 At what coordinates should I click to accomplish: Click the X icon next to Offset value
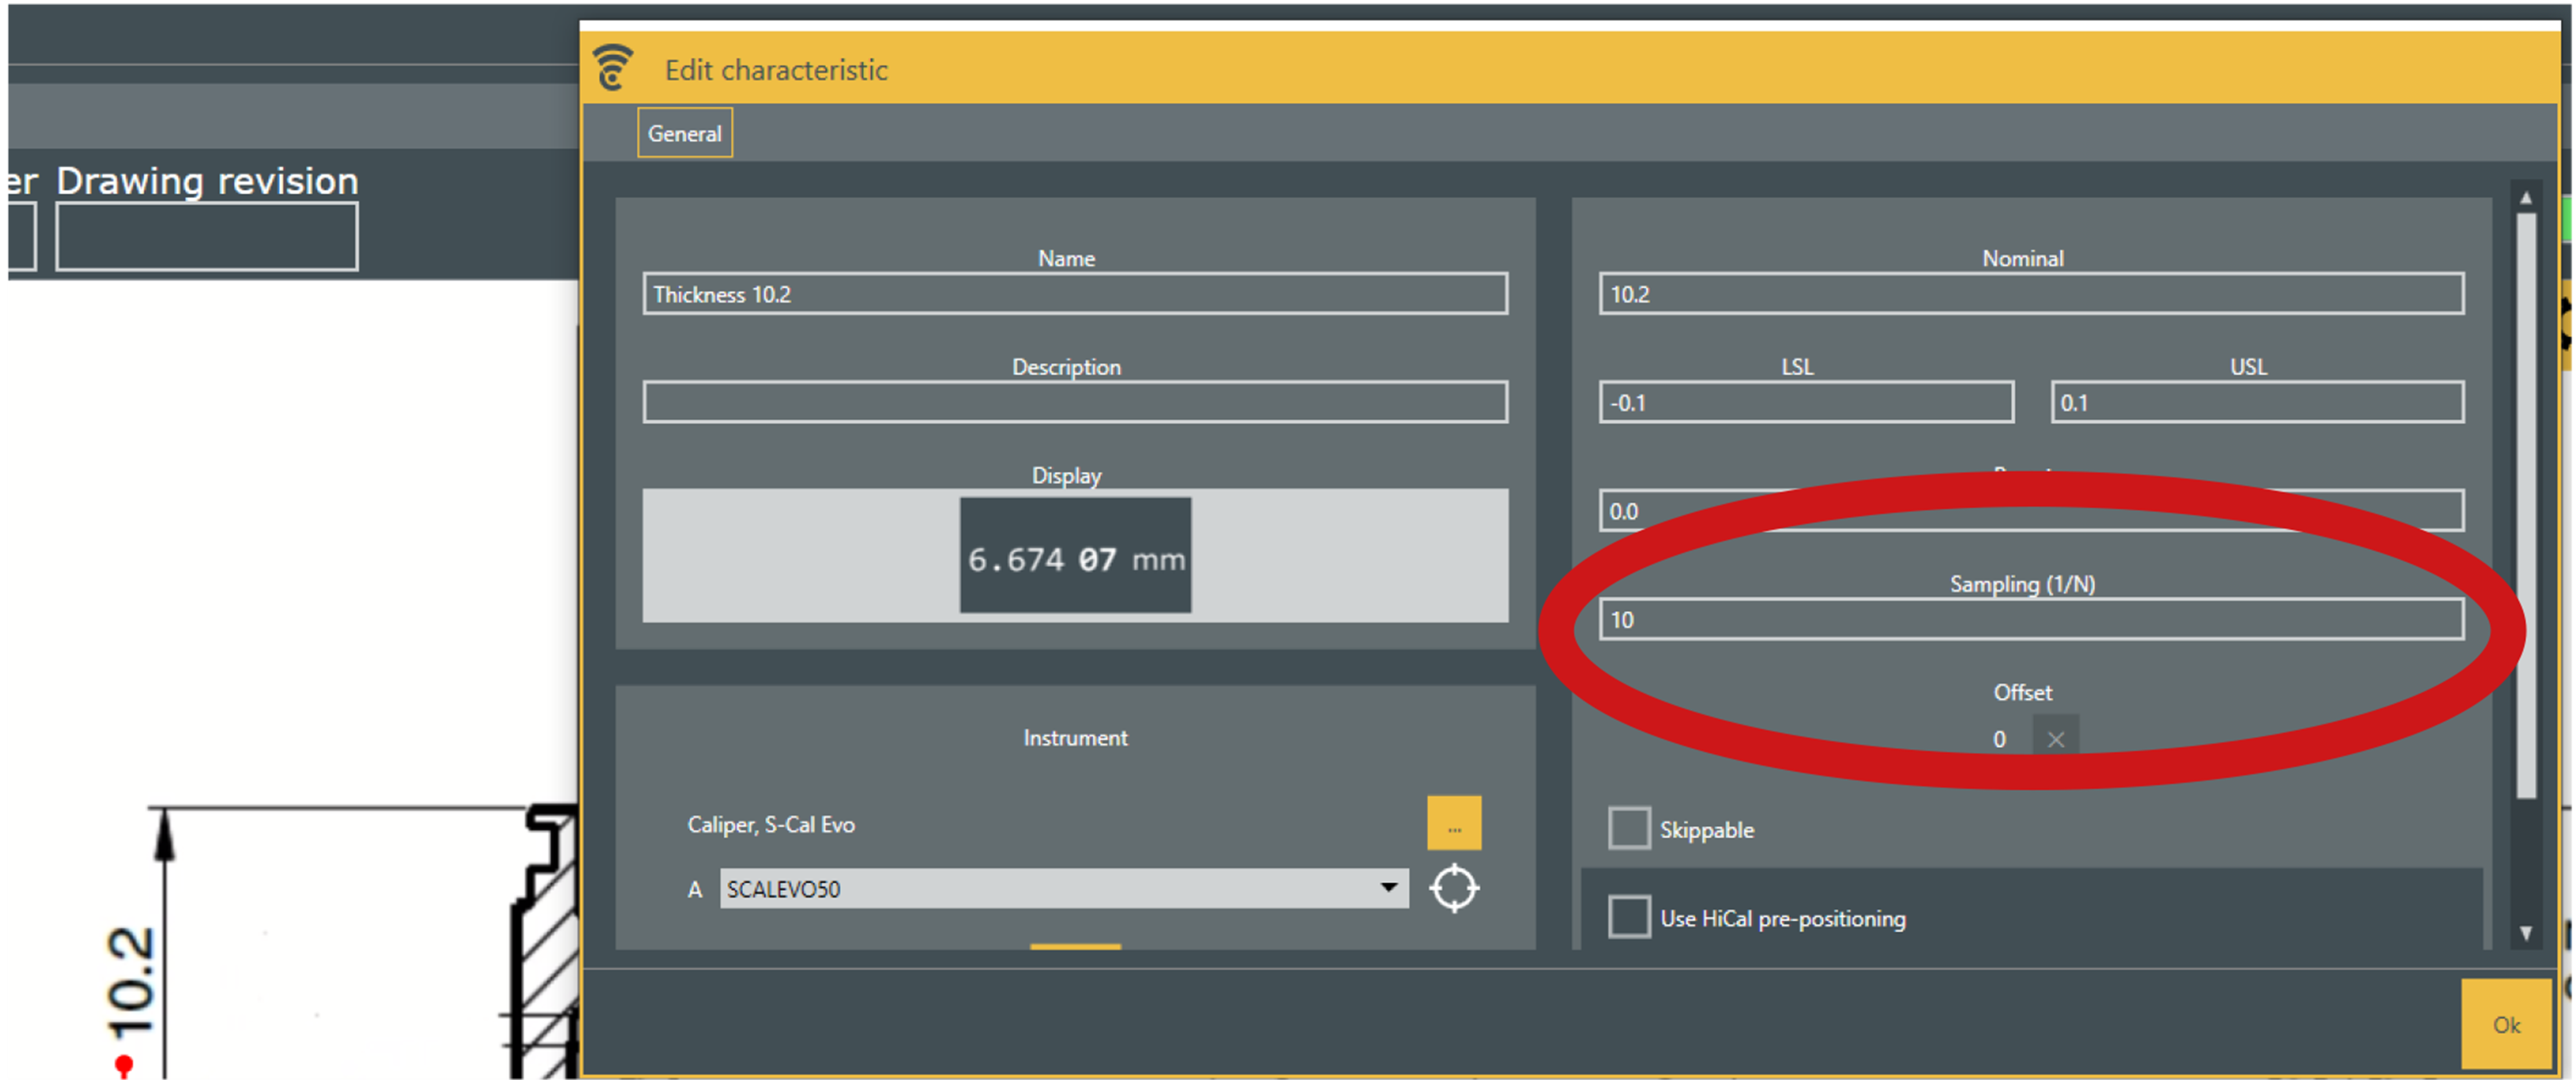point(2055,739)
